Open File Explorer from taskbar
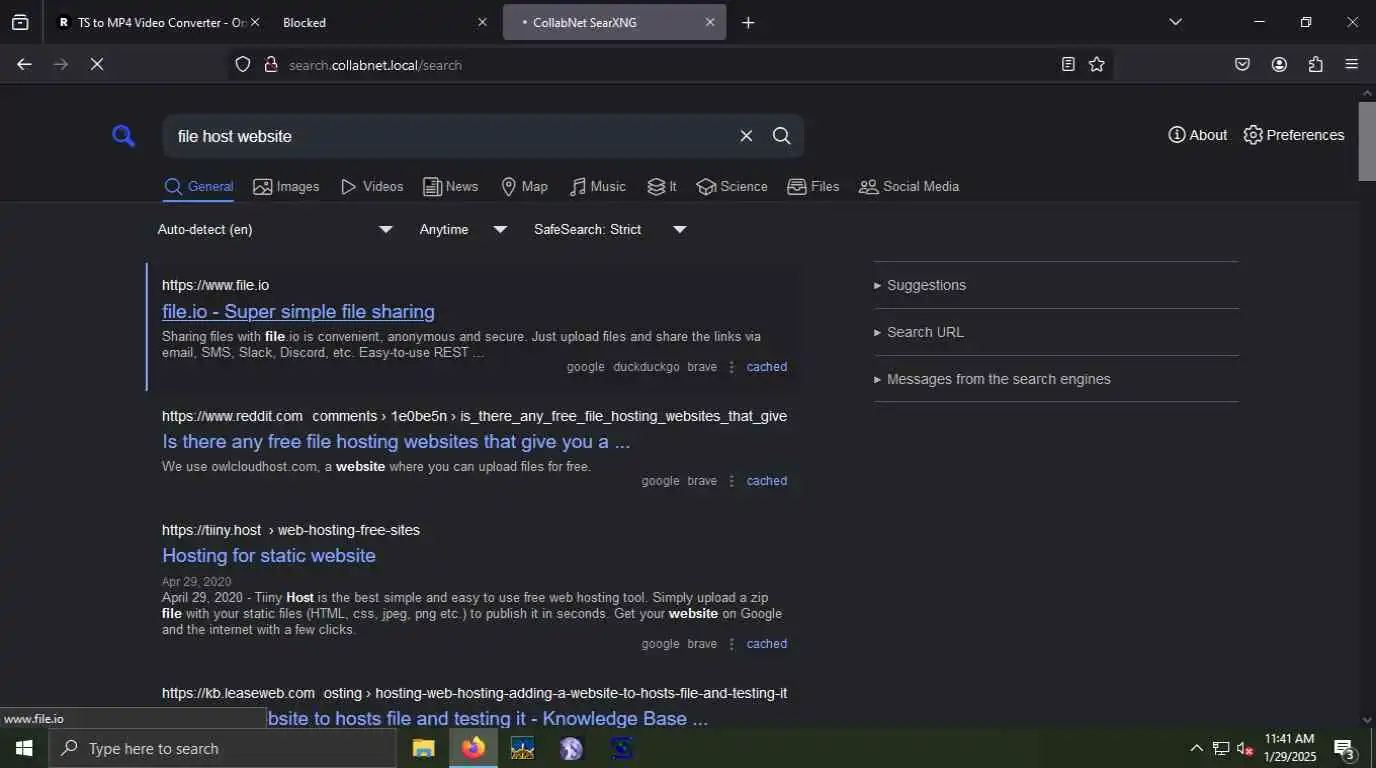This screenshot has height=768, width=1376. tap(424, 749)
